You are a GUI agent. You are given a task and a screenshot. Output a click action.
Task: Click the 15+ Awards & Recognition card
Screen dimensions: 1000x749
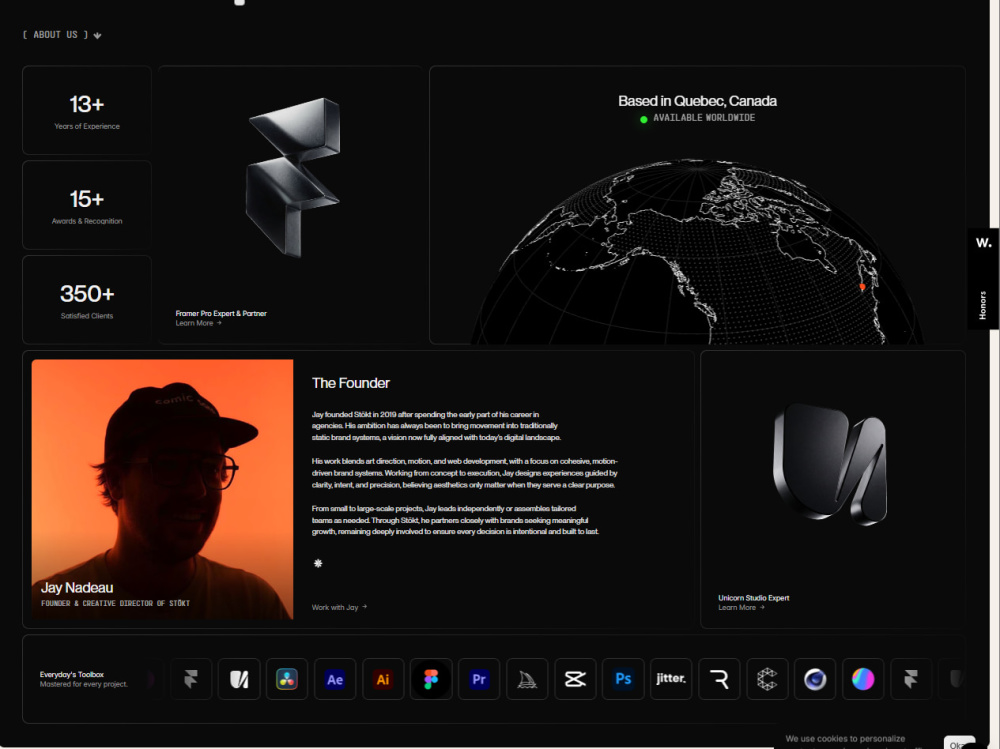tap(87, 205)
